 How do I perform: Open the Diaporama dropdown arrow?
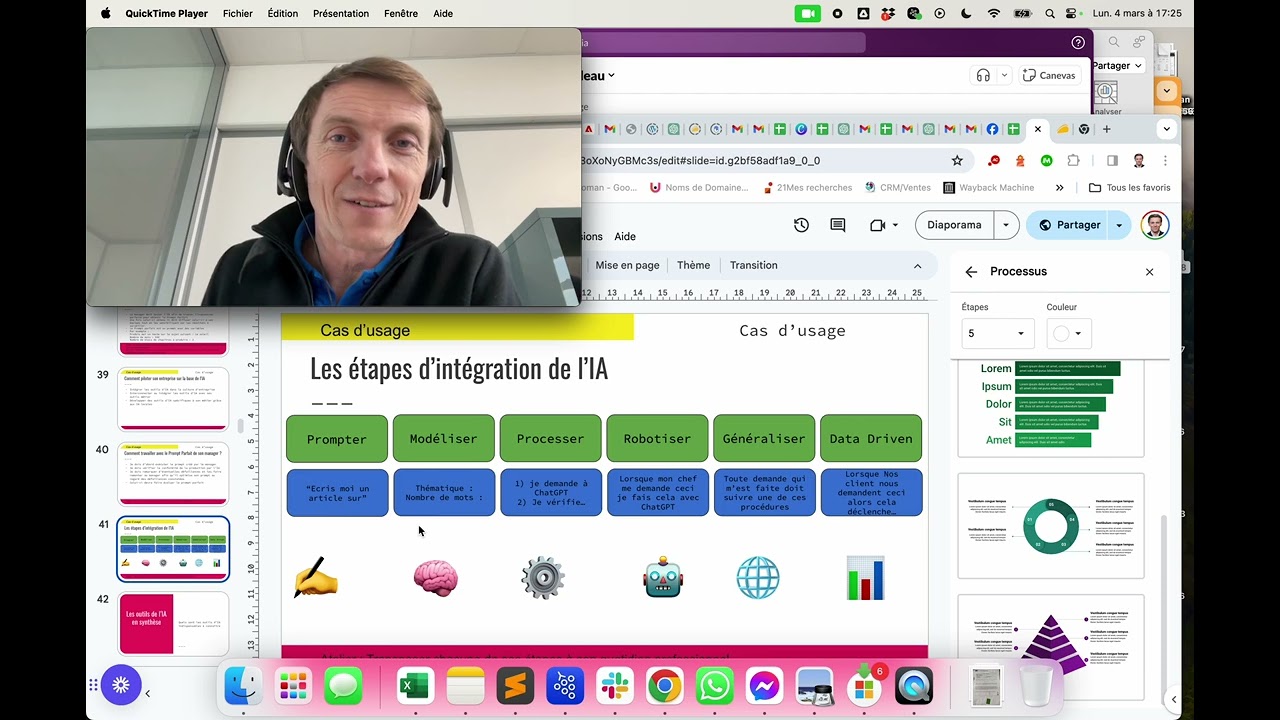(x=1006, y=225)
